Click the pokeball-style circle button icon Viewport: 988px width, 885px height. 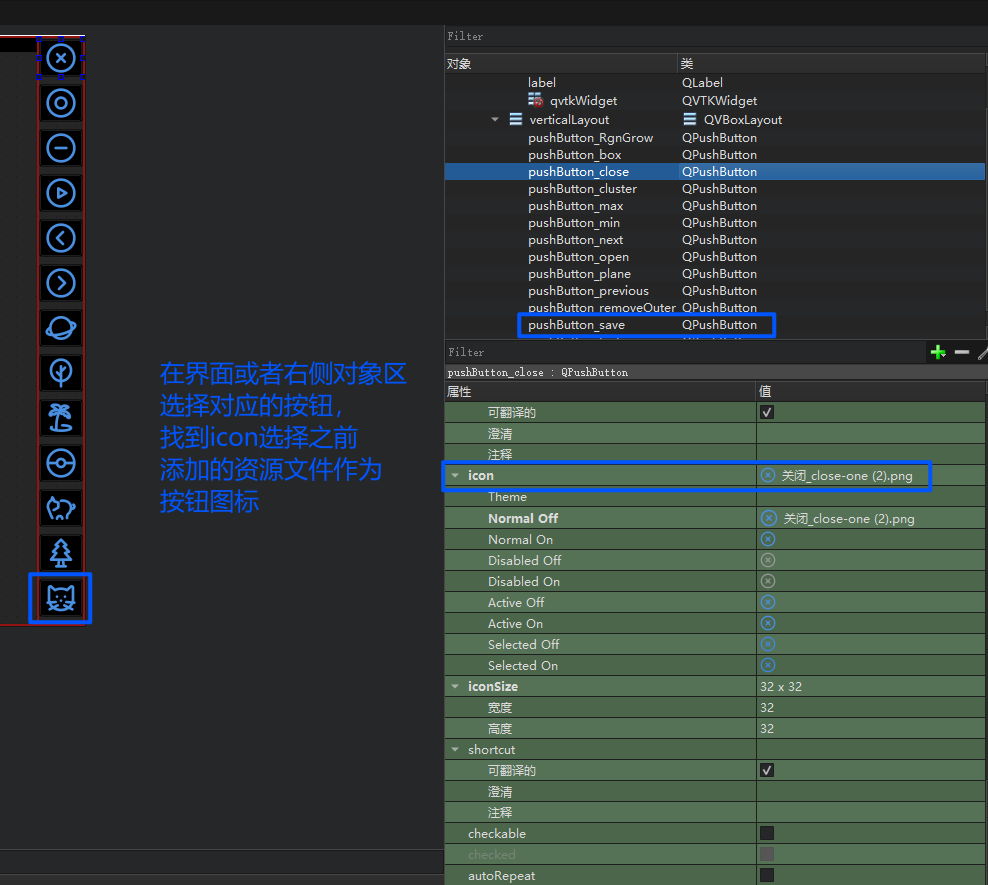point(60,464)
